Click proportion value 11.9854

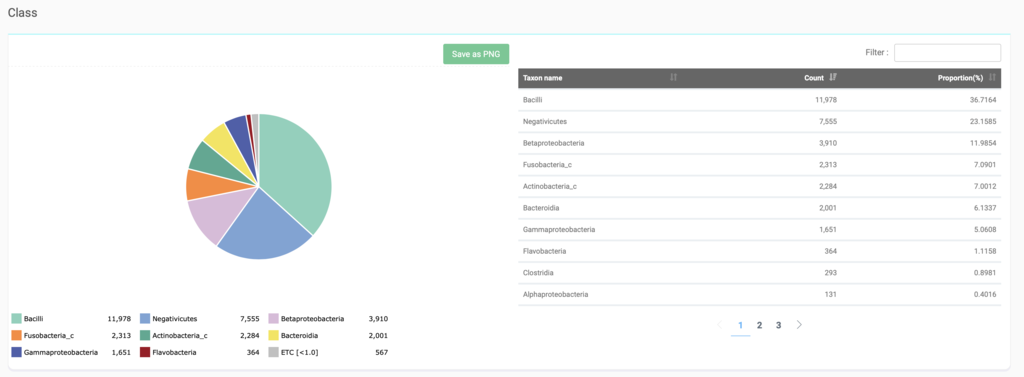[x=983, y=142]
